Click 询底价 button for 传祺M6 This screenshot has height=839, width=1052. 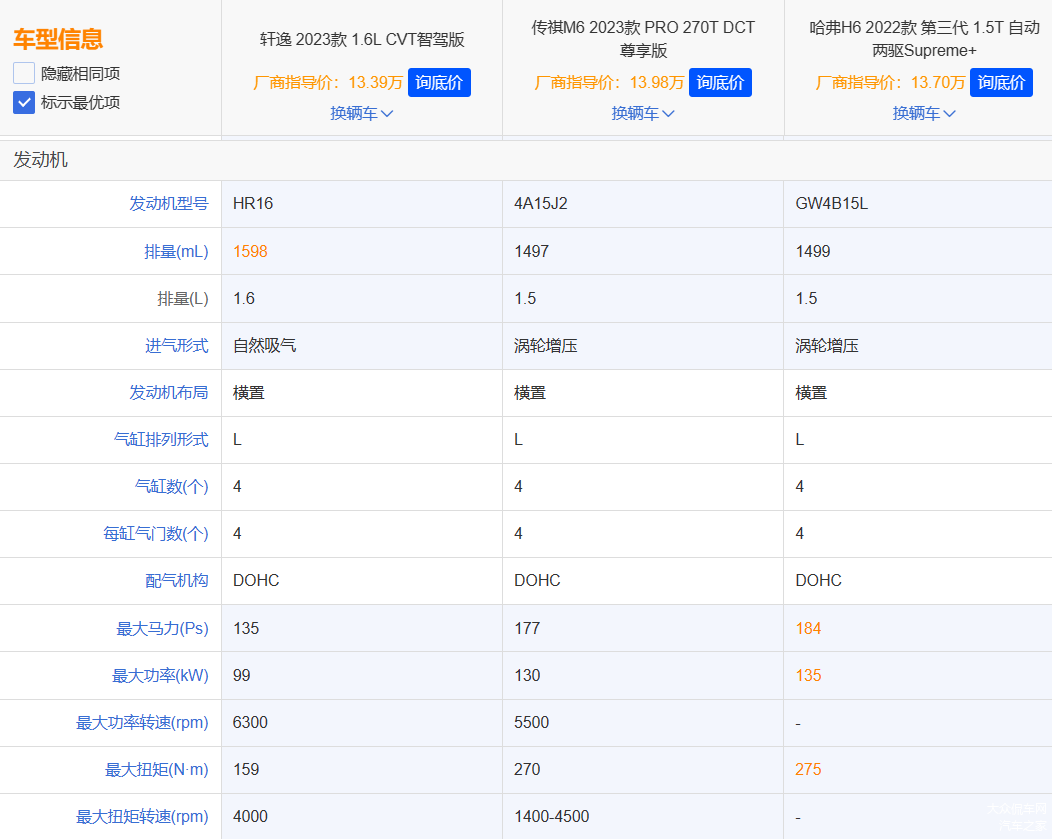720,83
